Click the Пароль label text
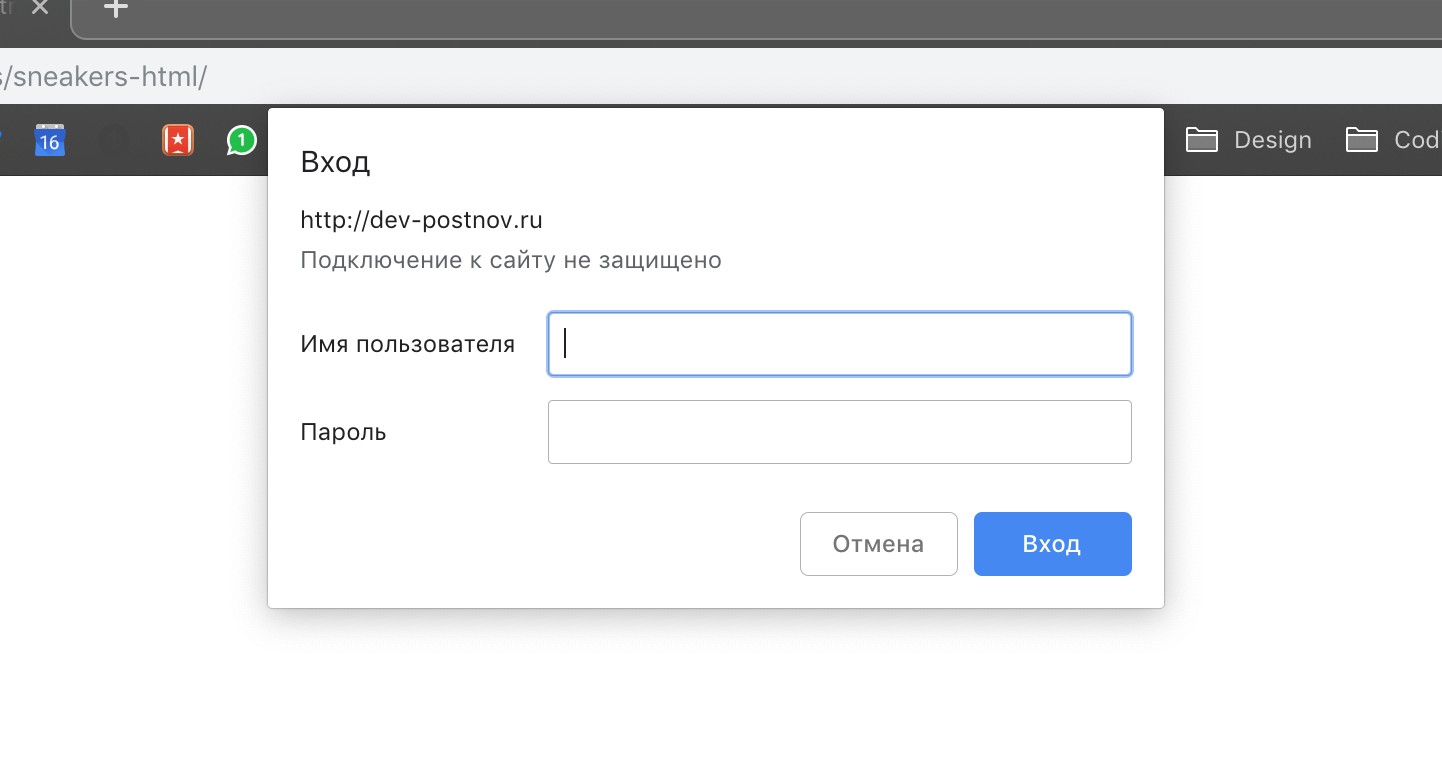The height and width of the screenshot is (764, 1442). [x=343, y=432]
